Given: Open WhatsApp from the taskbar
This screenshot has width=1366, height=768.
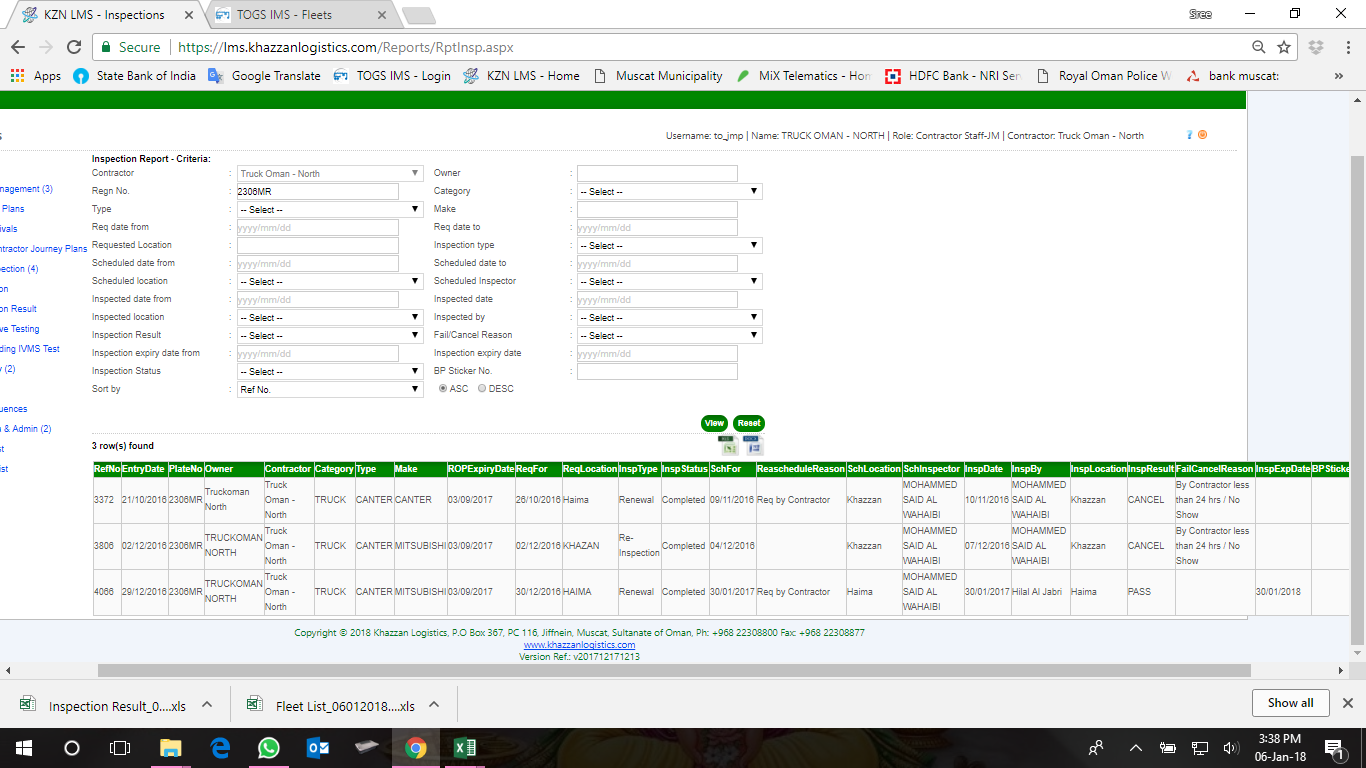Looking at the screenshot, I should point(269,748).
